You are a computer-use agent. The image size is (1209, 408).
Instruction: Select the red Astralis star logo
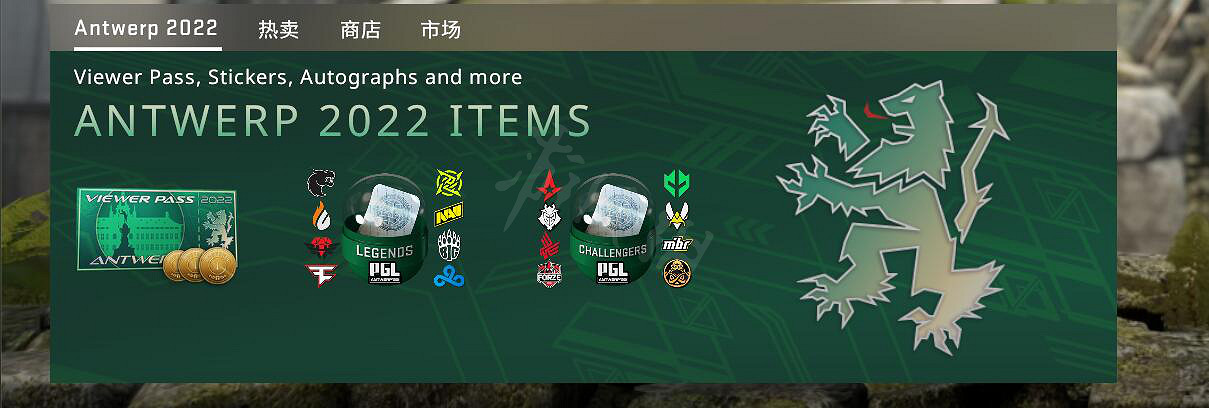(x=549, y=184)
